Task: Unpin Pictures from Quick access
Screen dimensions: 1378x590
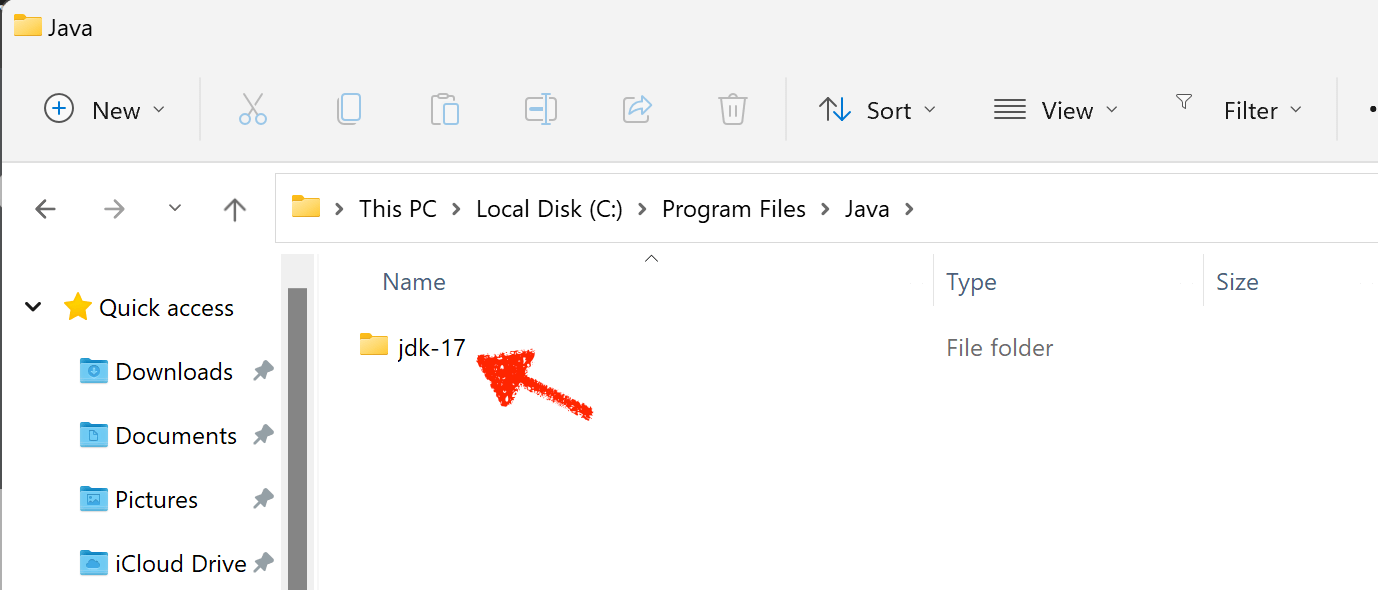Action: click(262, 499)
